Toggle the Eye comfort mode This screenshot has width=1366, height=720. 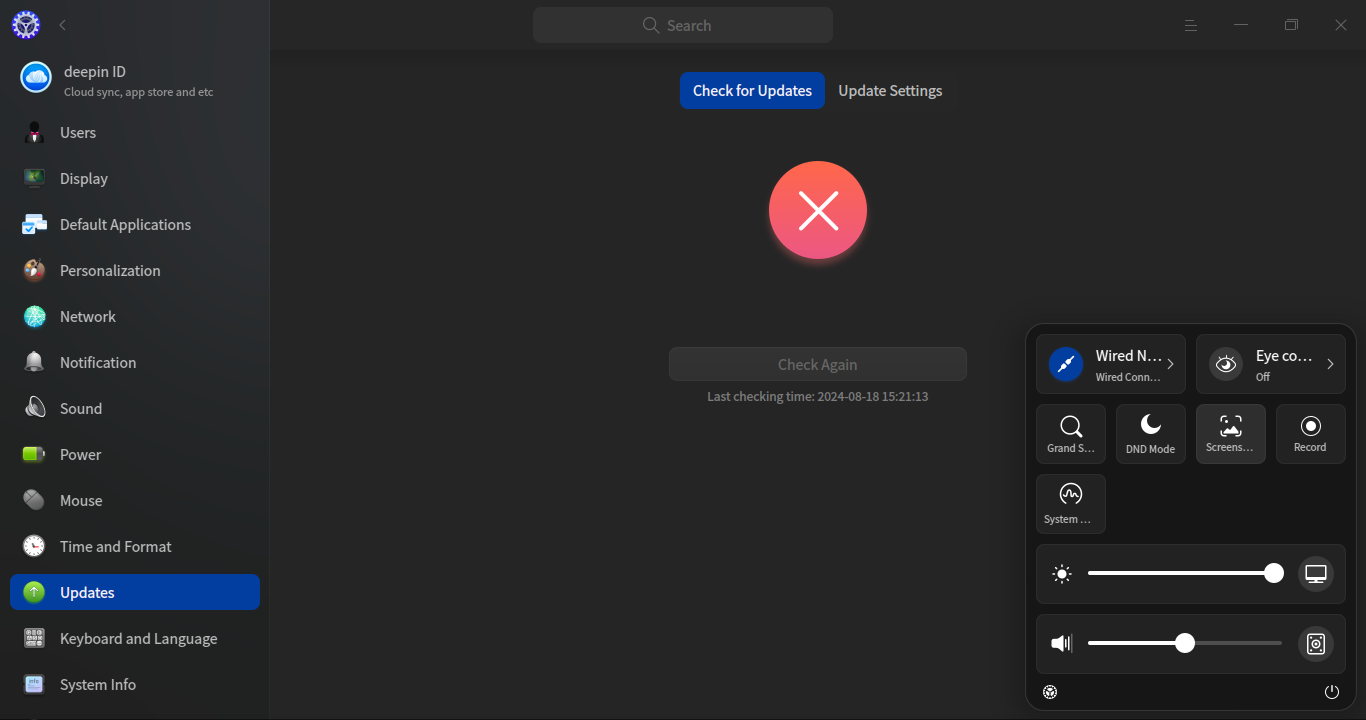tap(1226, 364)
